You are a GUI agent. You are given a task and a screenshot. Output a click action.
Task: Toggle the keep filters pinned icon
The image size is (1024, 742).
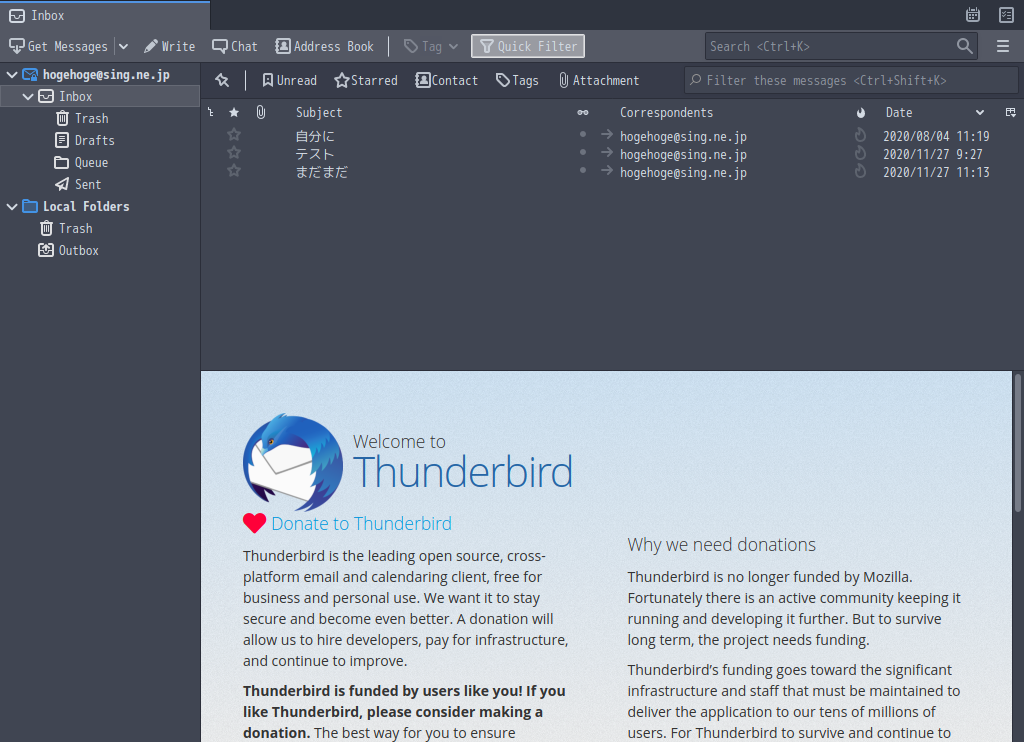[x=222, y=80]
